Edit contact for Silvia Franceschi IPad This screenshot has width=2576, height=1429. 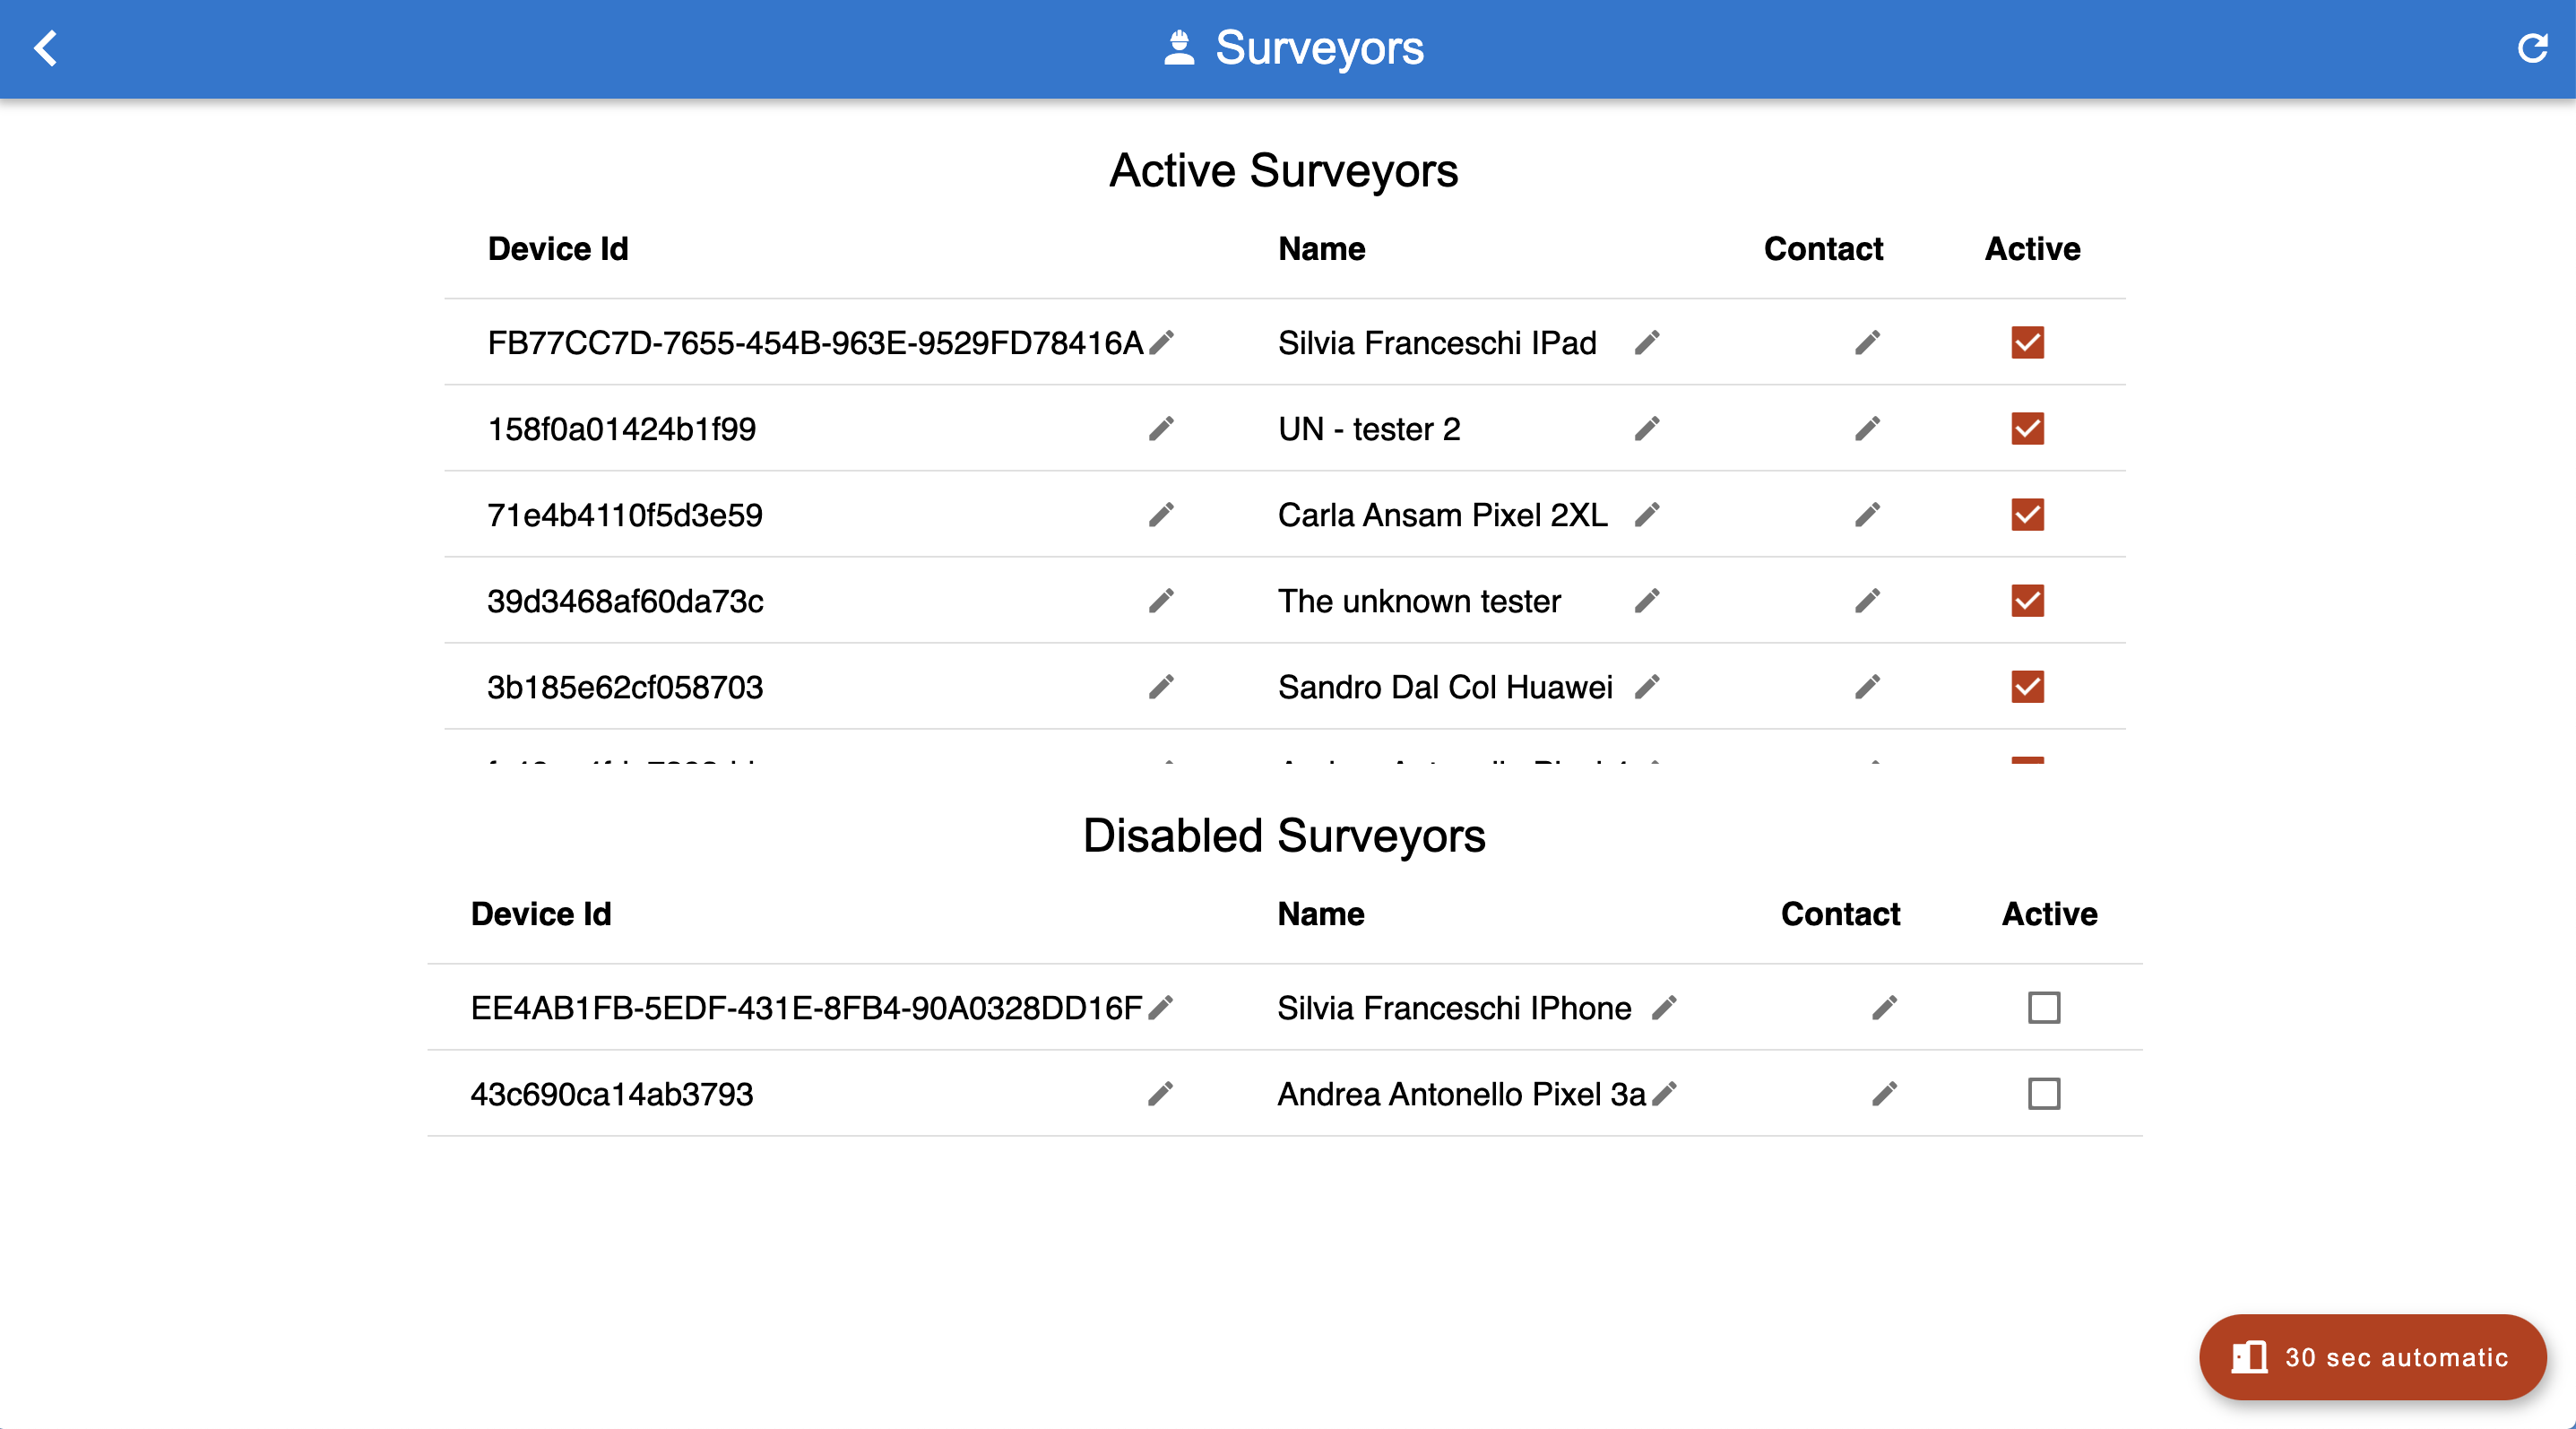pos(1867,343)
